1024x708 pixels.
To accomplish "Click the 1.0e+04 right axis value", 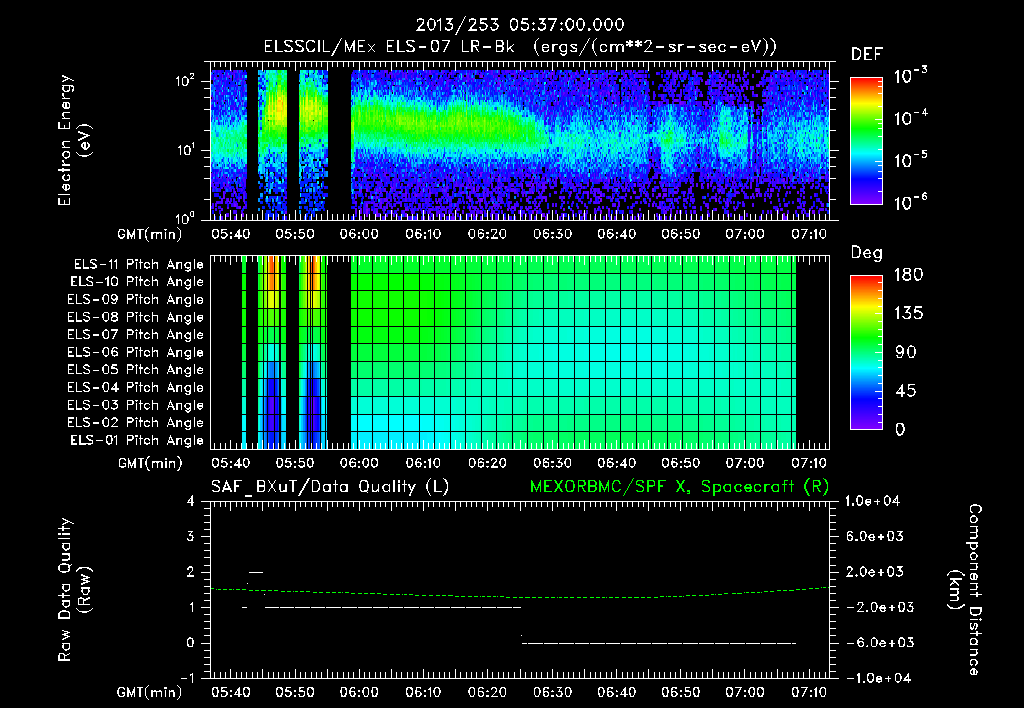I will [x=873, y=501].
